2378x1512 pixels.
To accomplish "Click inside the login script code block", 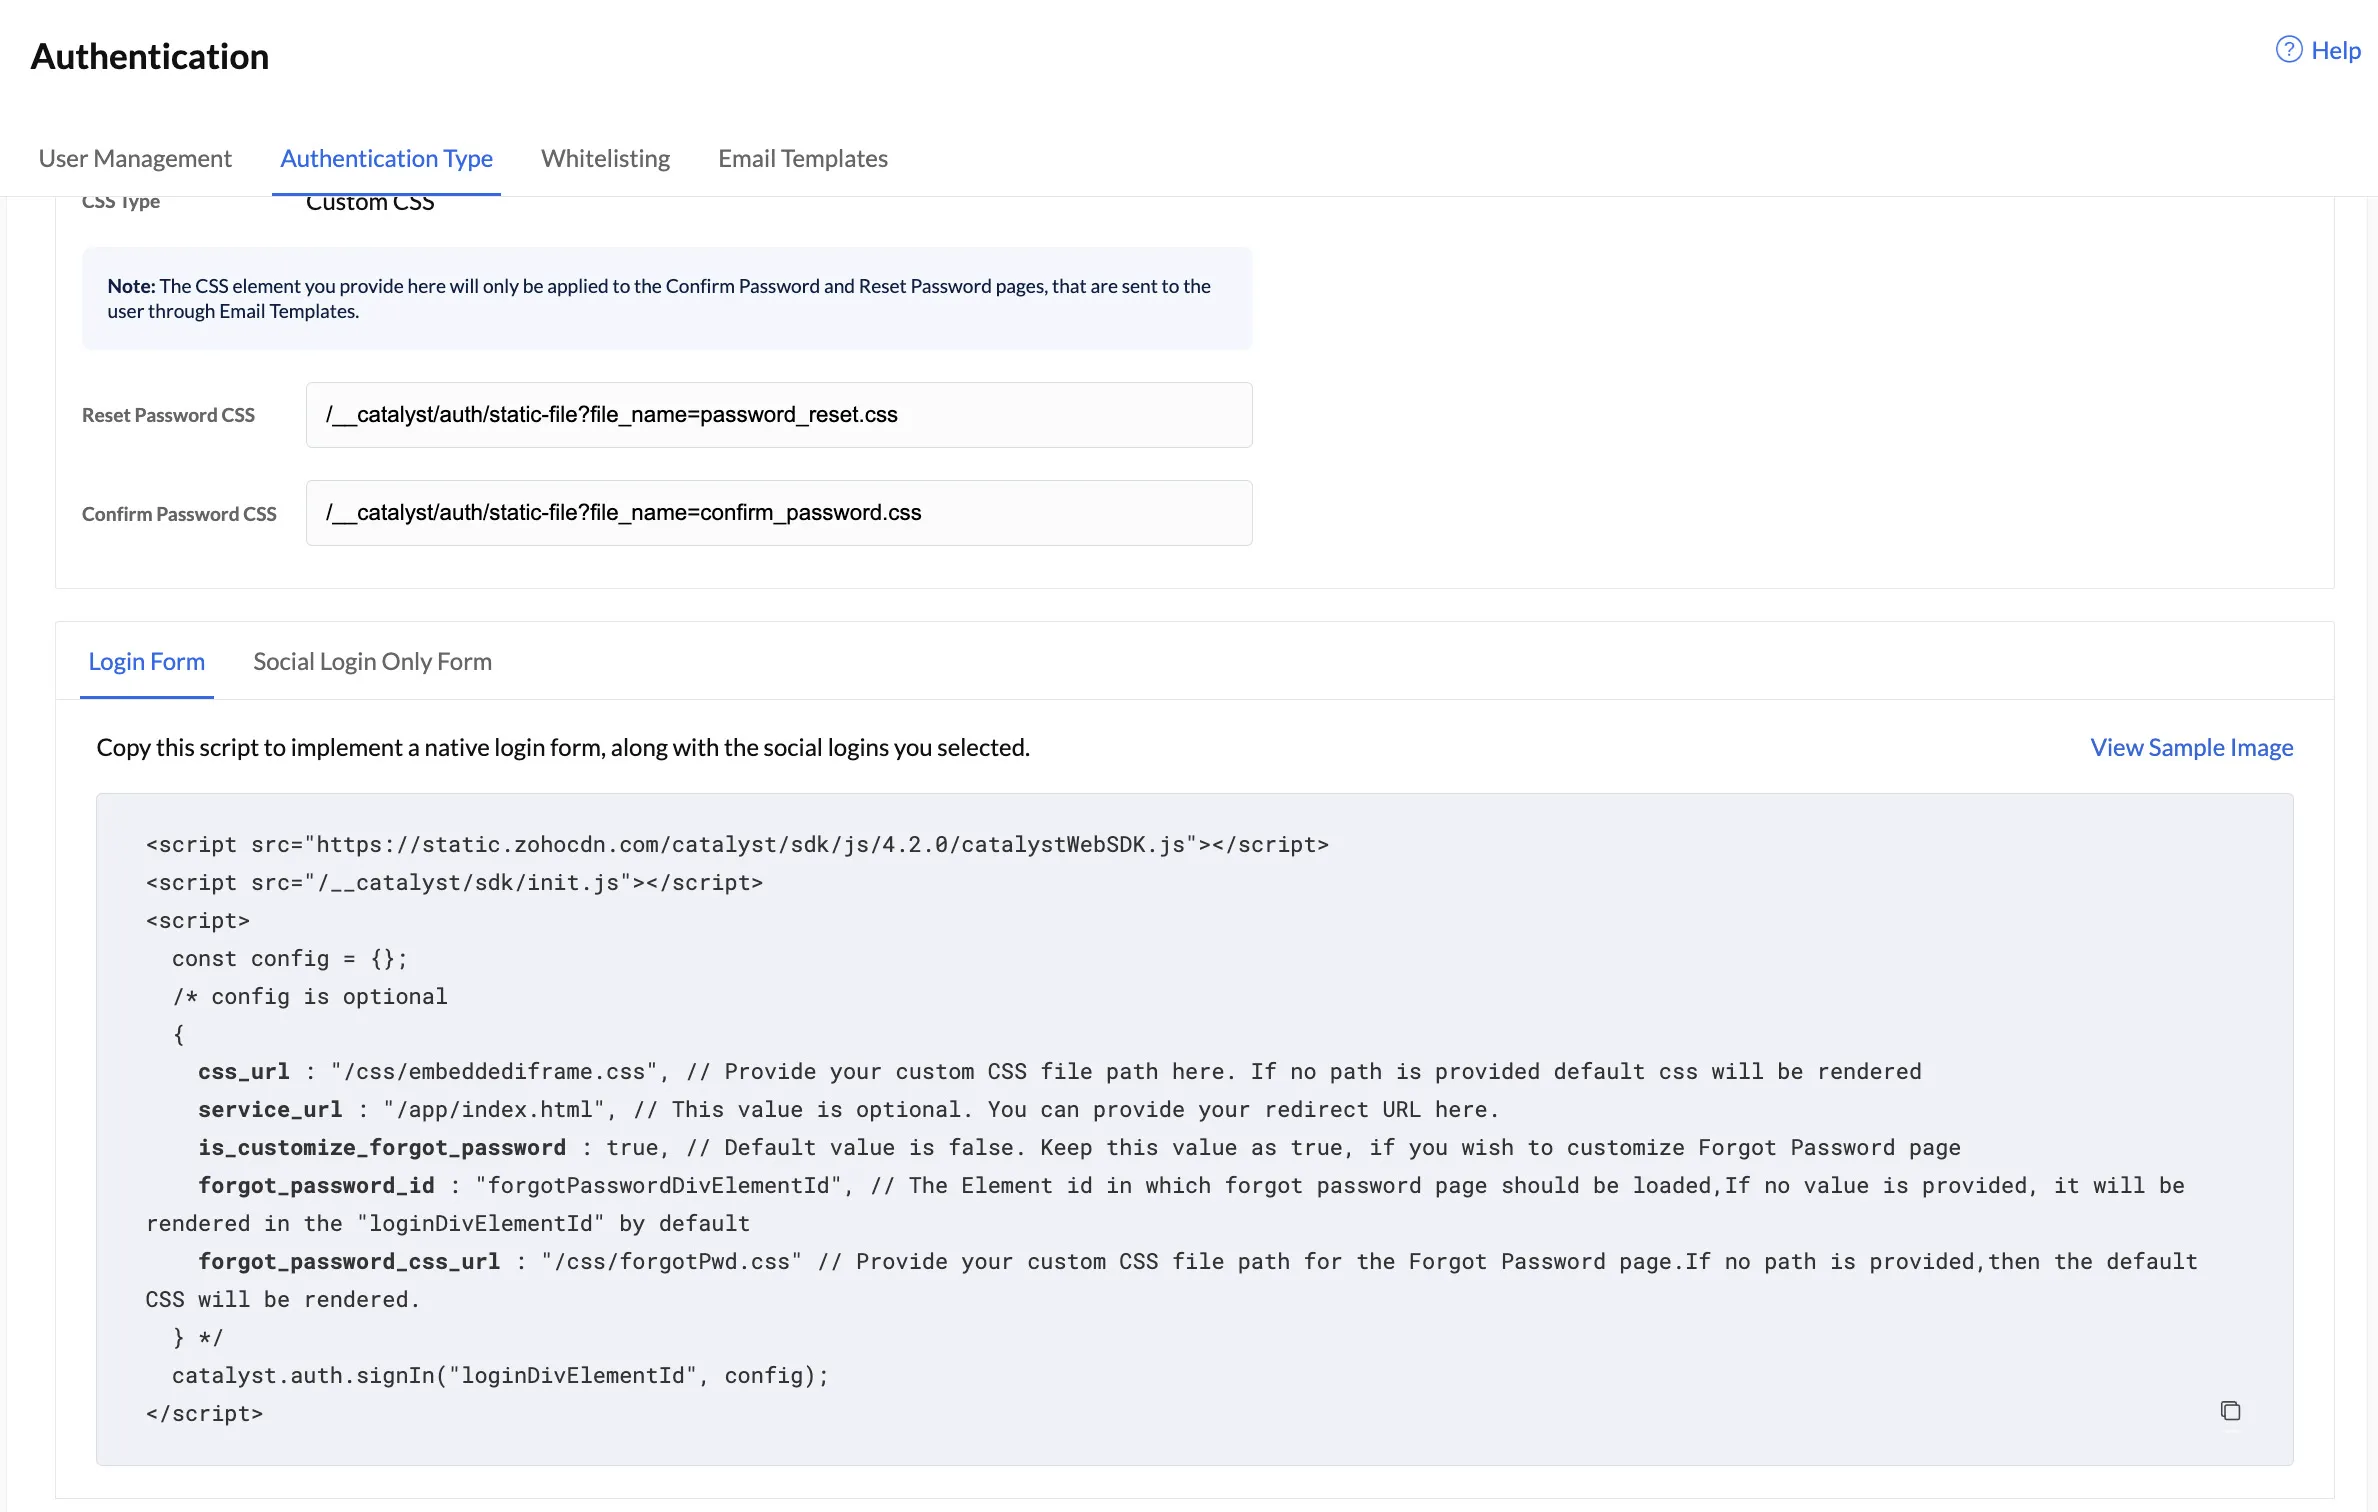I will click(x=1194, y=1129).
